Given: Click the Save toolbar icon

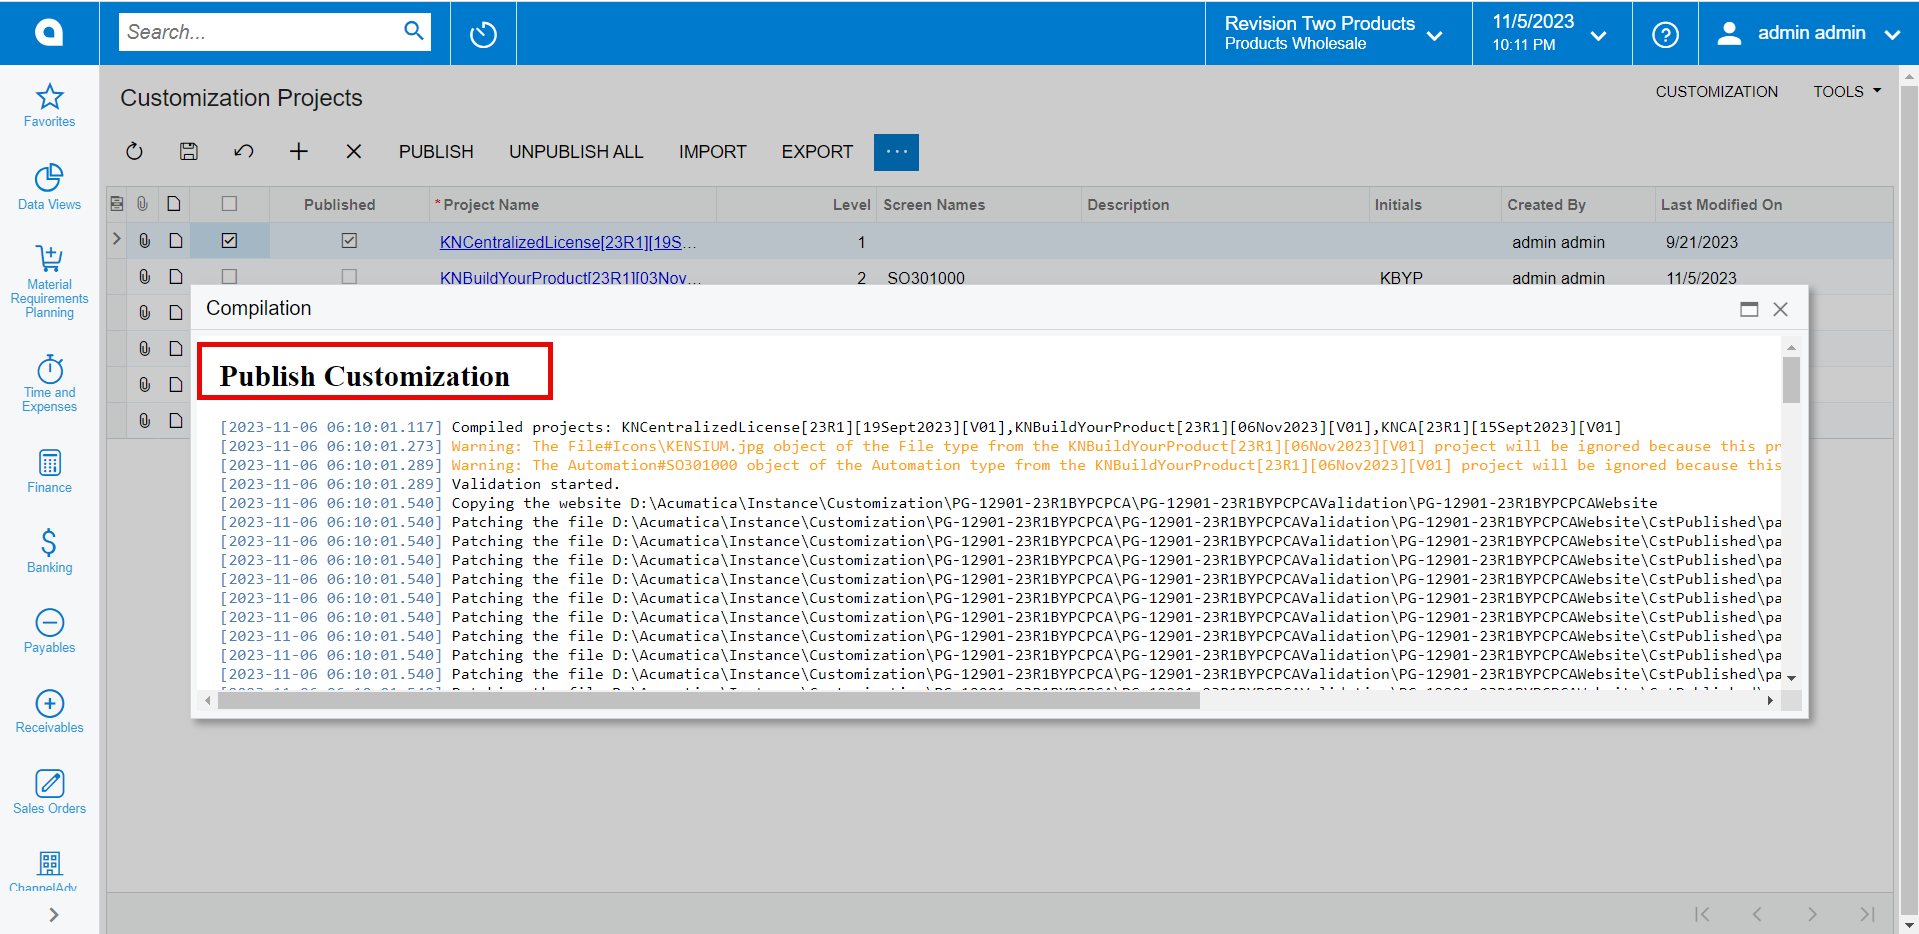Looking at the screenshot, I should point(189,151).
